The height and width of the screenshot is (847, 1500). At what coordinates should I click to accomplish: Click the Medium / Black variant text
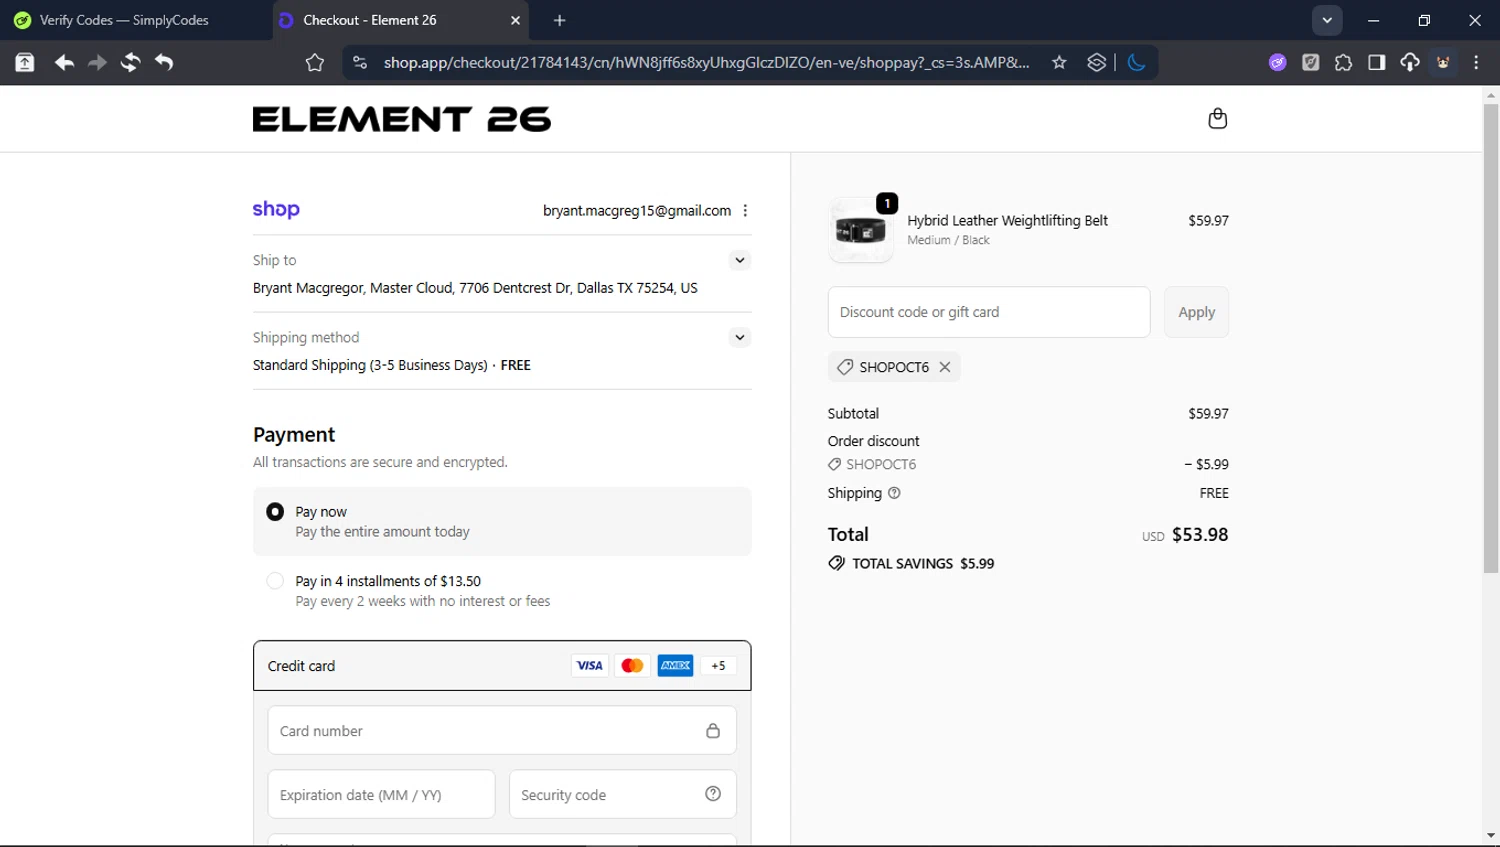pyautogui.click(x=948, y=240)
